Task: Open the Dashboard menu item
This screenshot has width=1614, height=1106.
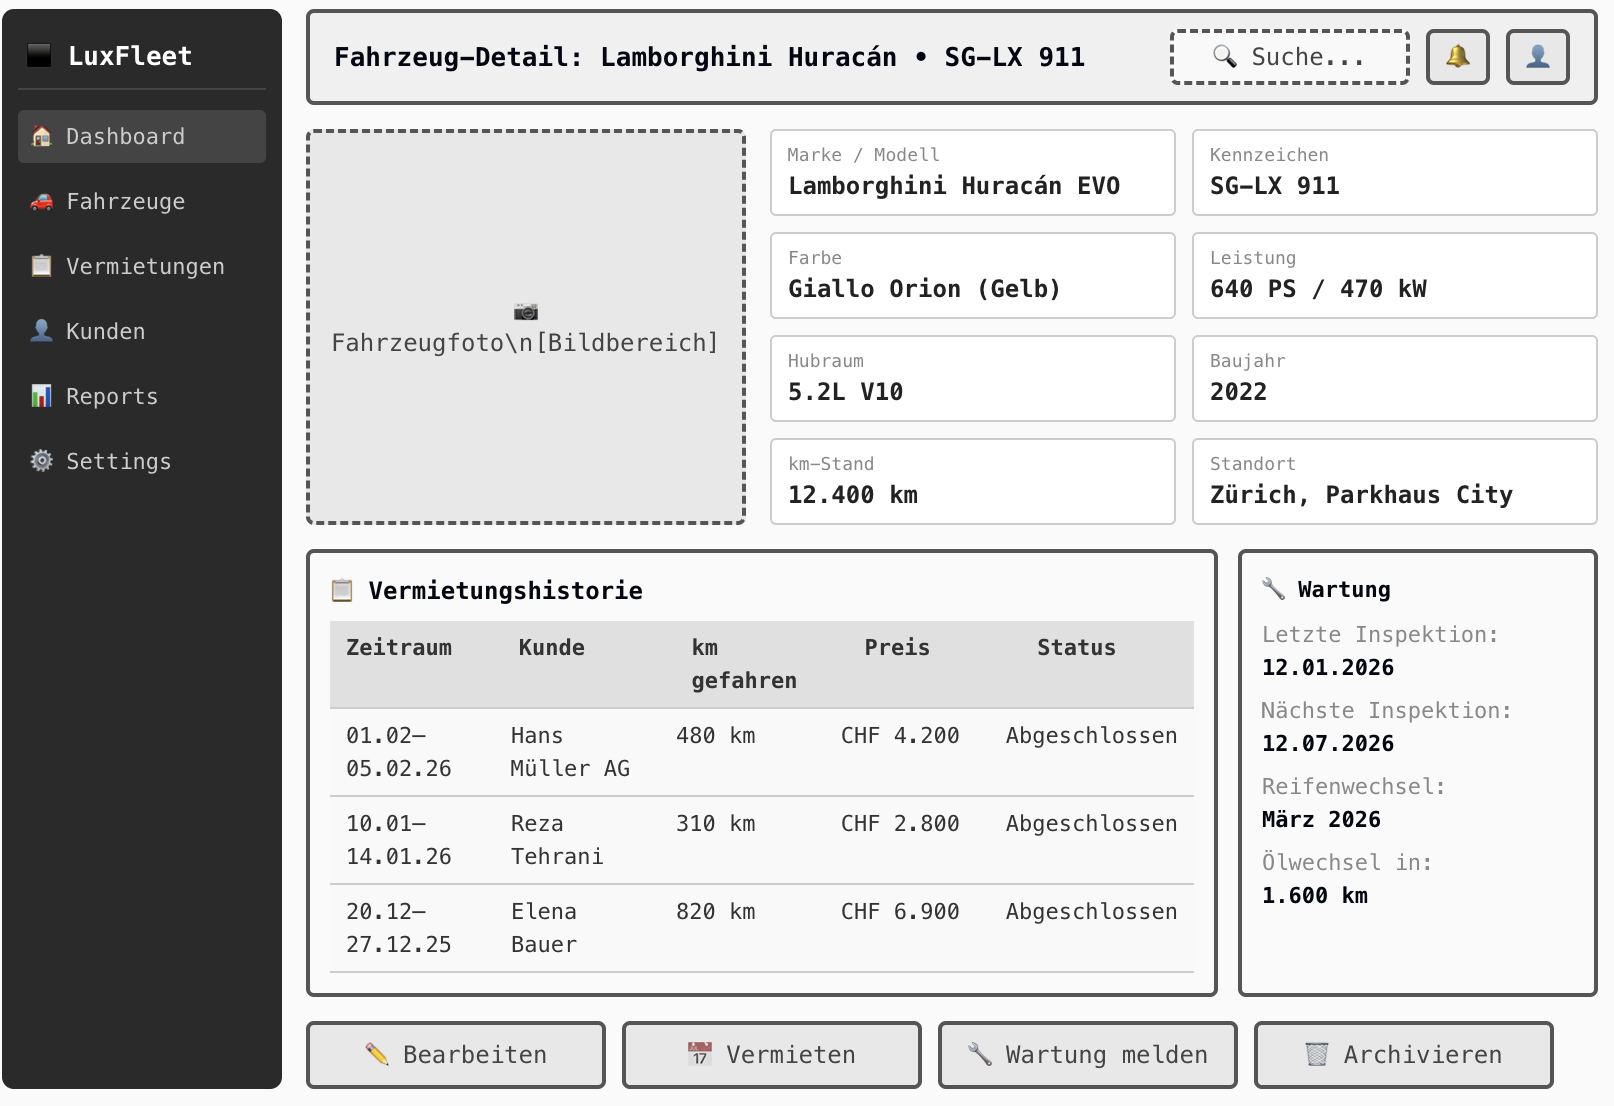Action: click(x=142, y=136)
